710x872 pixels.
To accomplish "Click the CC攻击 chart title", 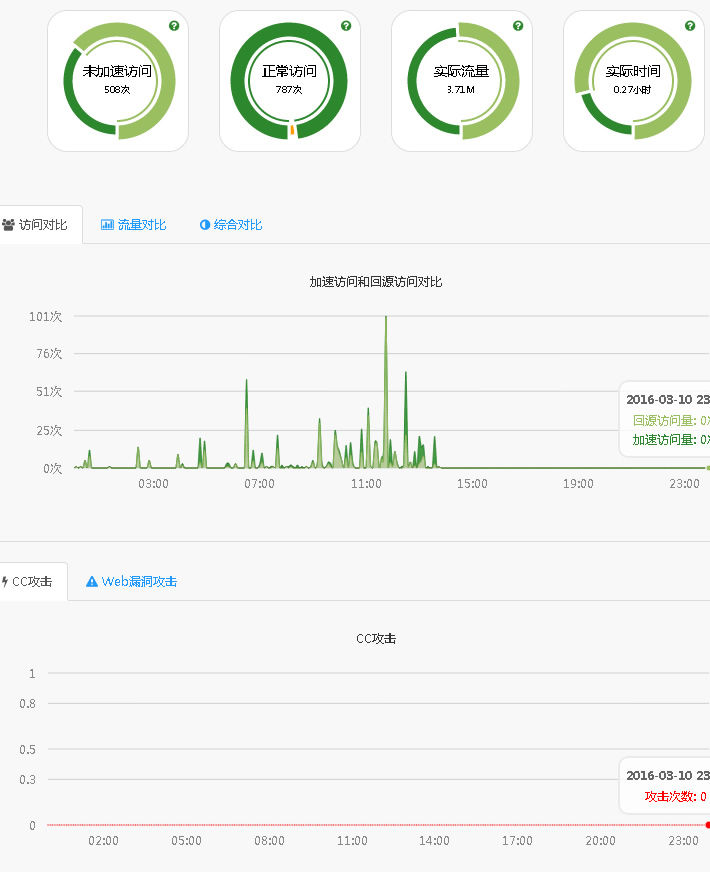I will (376, 638).
